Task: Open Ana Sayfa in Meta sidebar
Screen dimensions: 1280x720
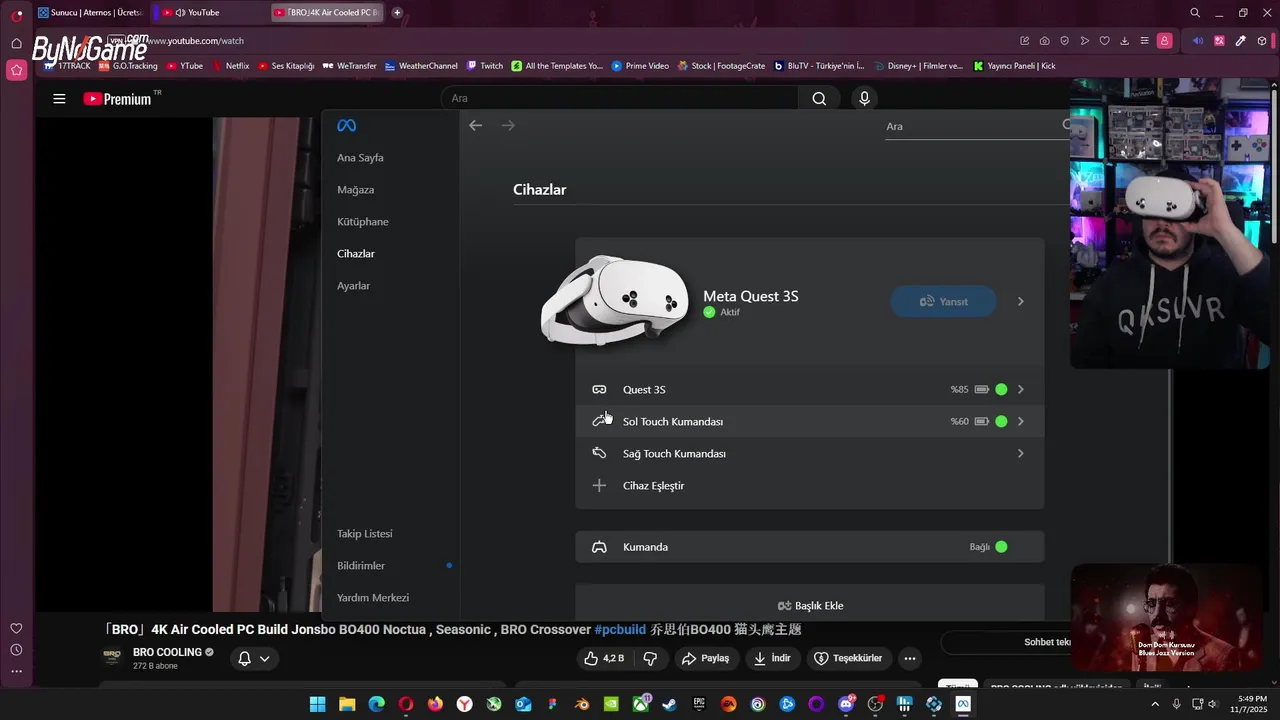Action: (x=360, y=158)
